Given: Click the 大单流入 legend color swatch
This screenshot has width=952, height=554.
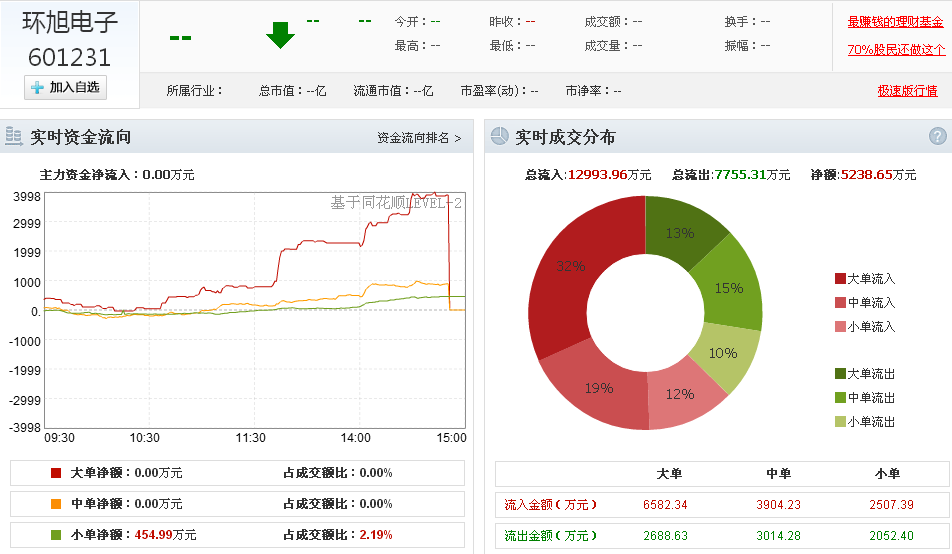Looking at the screenshot, I should tap(840, 279).
